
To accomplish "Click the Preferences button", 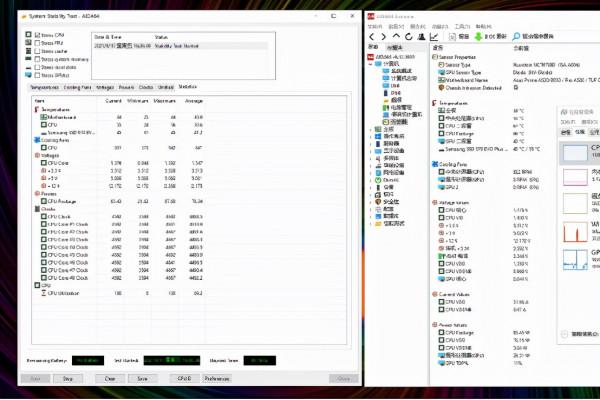I will tap(217, 379).
